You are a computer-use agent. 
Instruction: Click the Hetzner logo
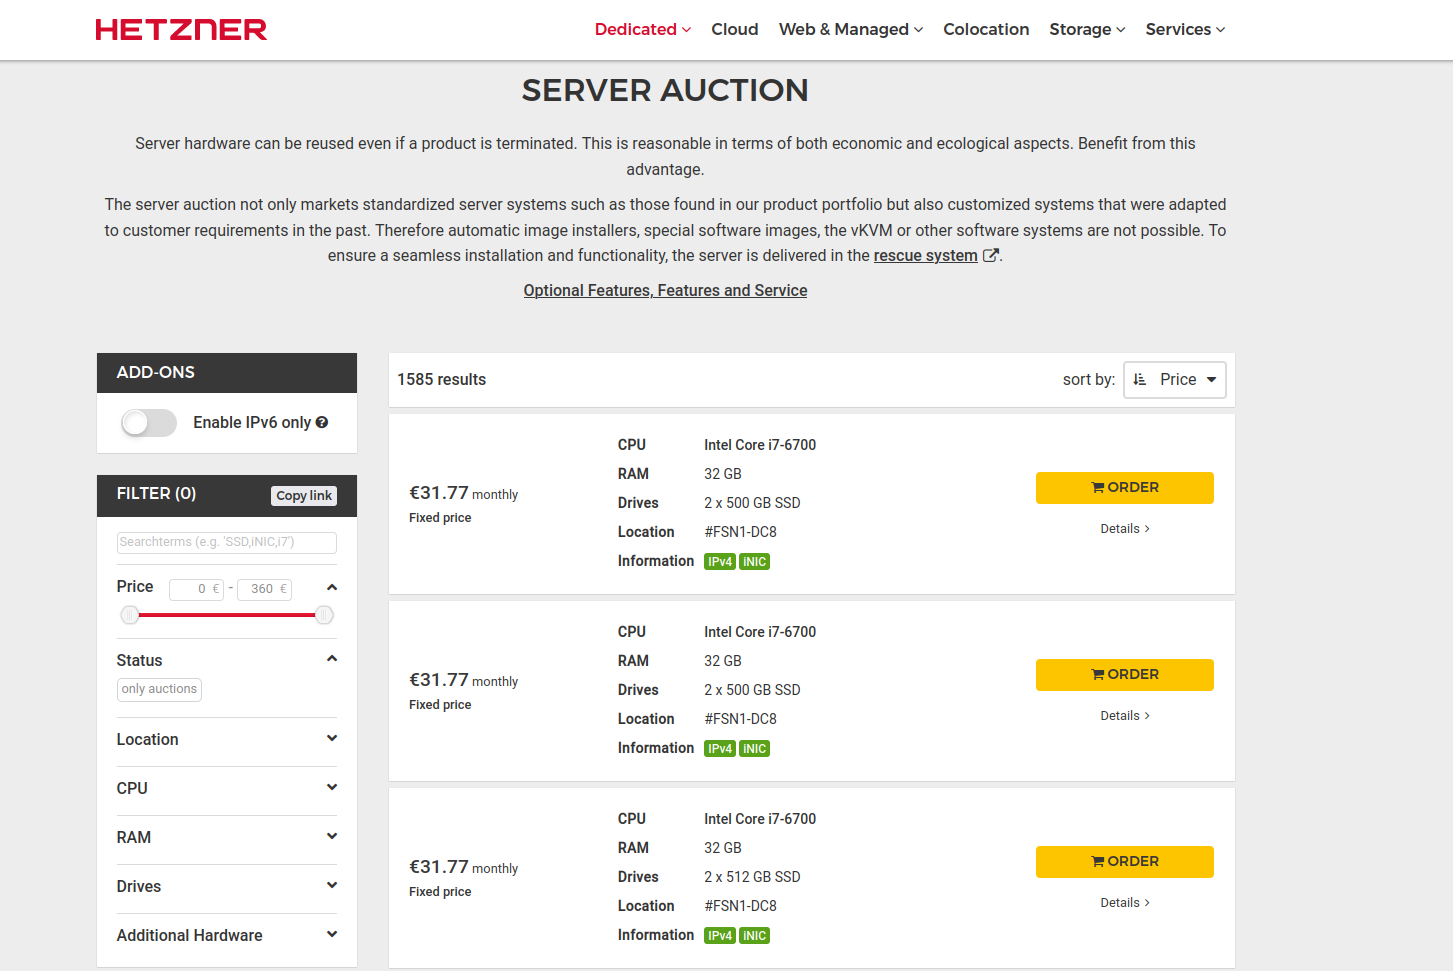click(x=181, y=30)
